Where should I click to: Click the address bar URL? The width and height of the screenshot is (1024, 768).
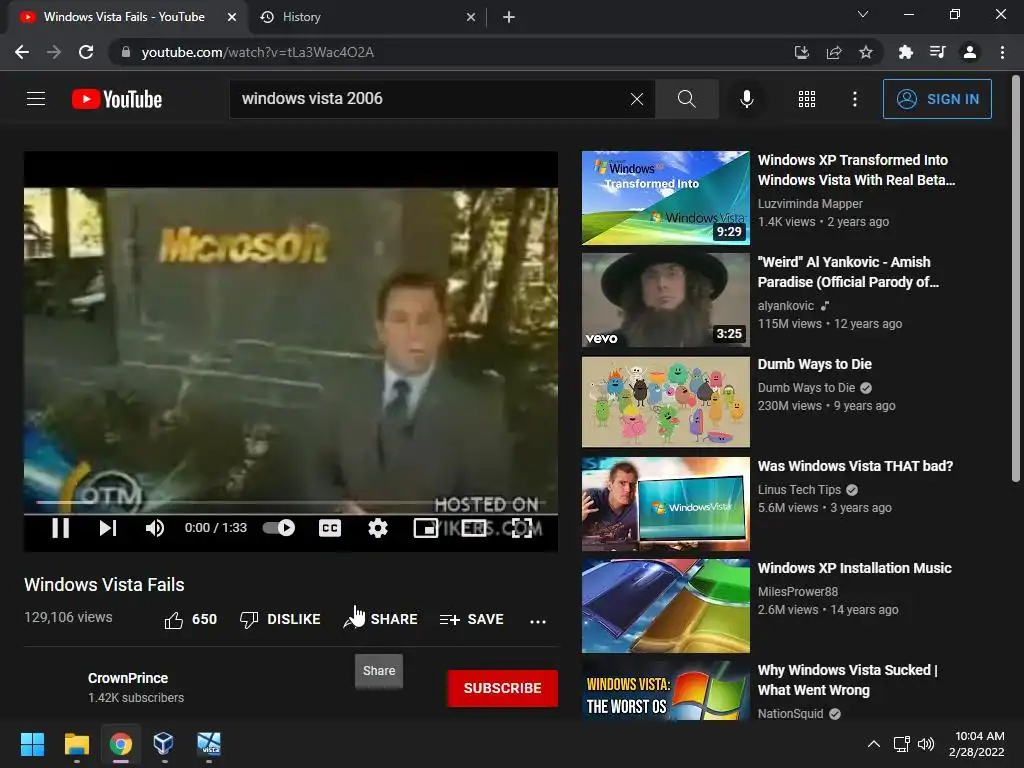(x=257, y=52)
